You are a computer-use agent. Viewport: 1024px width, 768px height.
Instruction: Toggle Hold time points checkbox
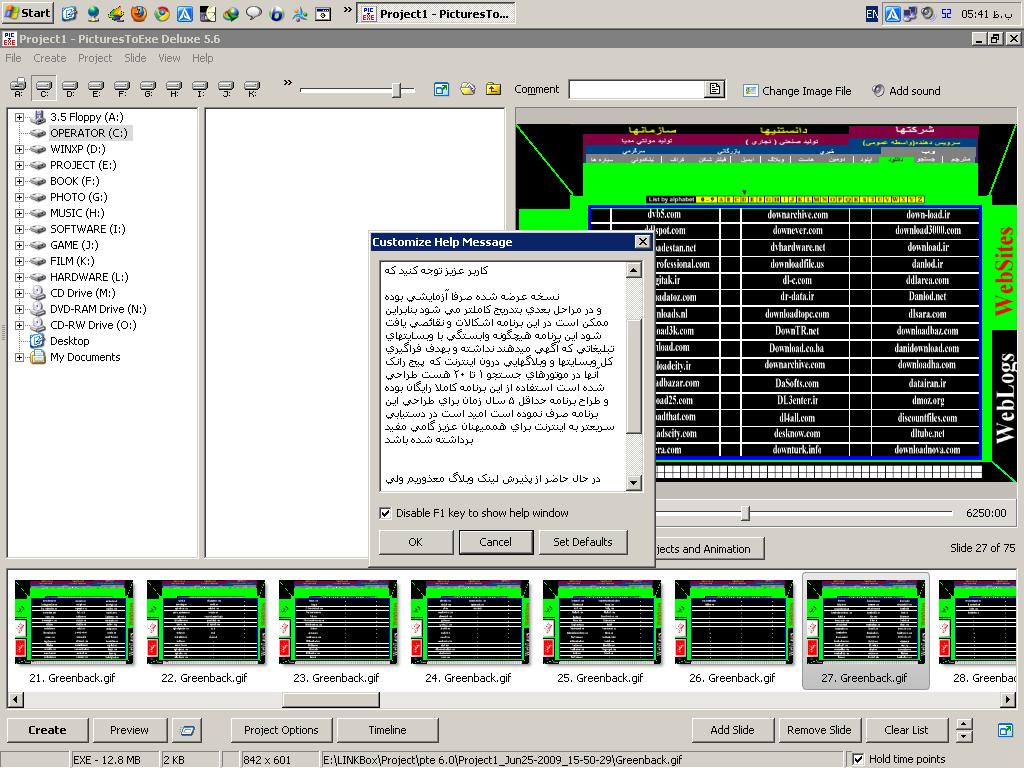(x=858, y=759)
